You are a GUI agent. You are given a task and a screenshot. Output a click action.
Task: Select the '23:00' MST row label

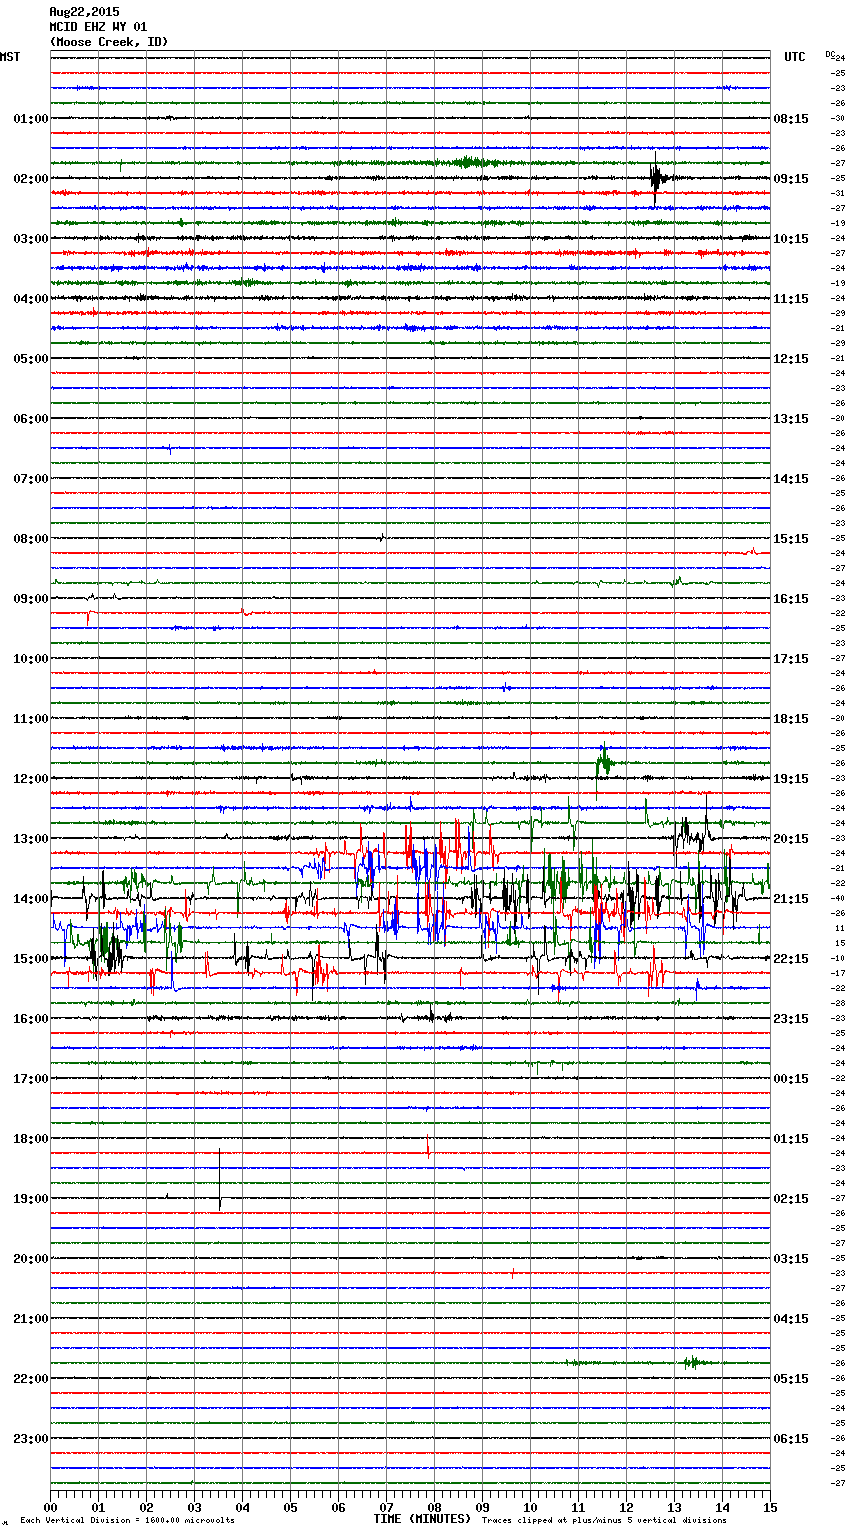pos(31,1439)
